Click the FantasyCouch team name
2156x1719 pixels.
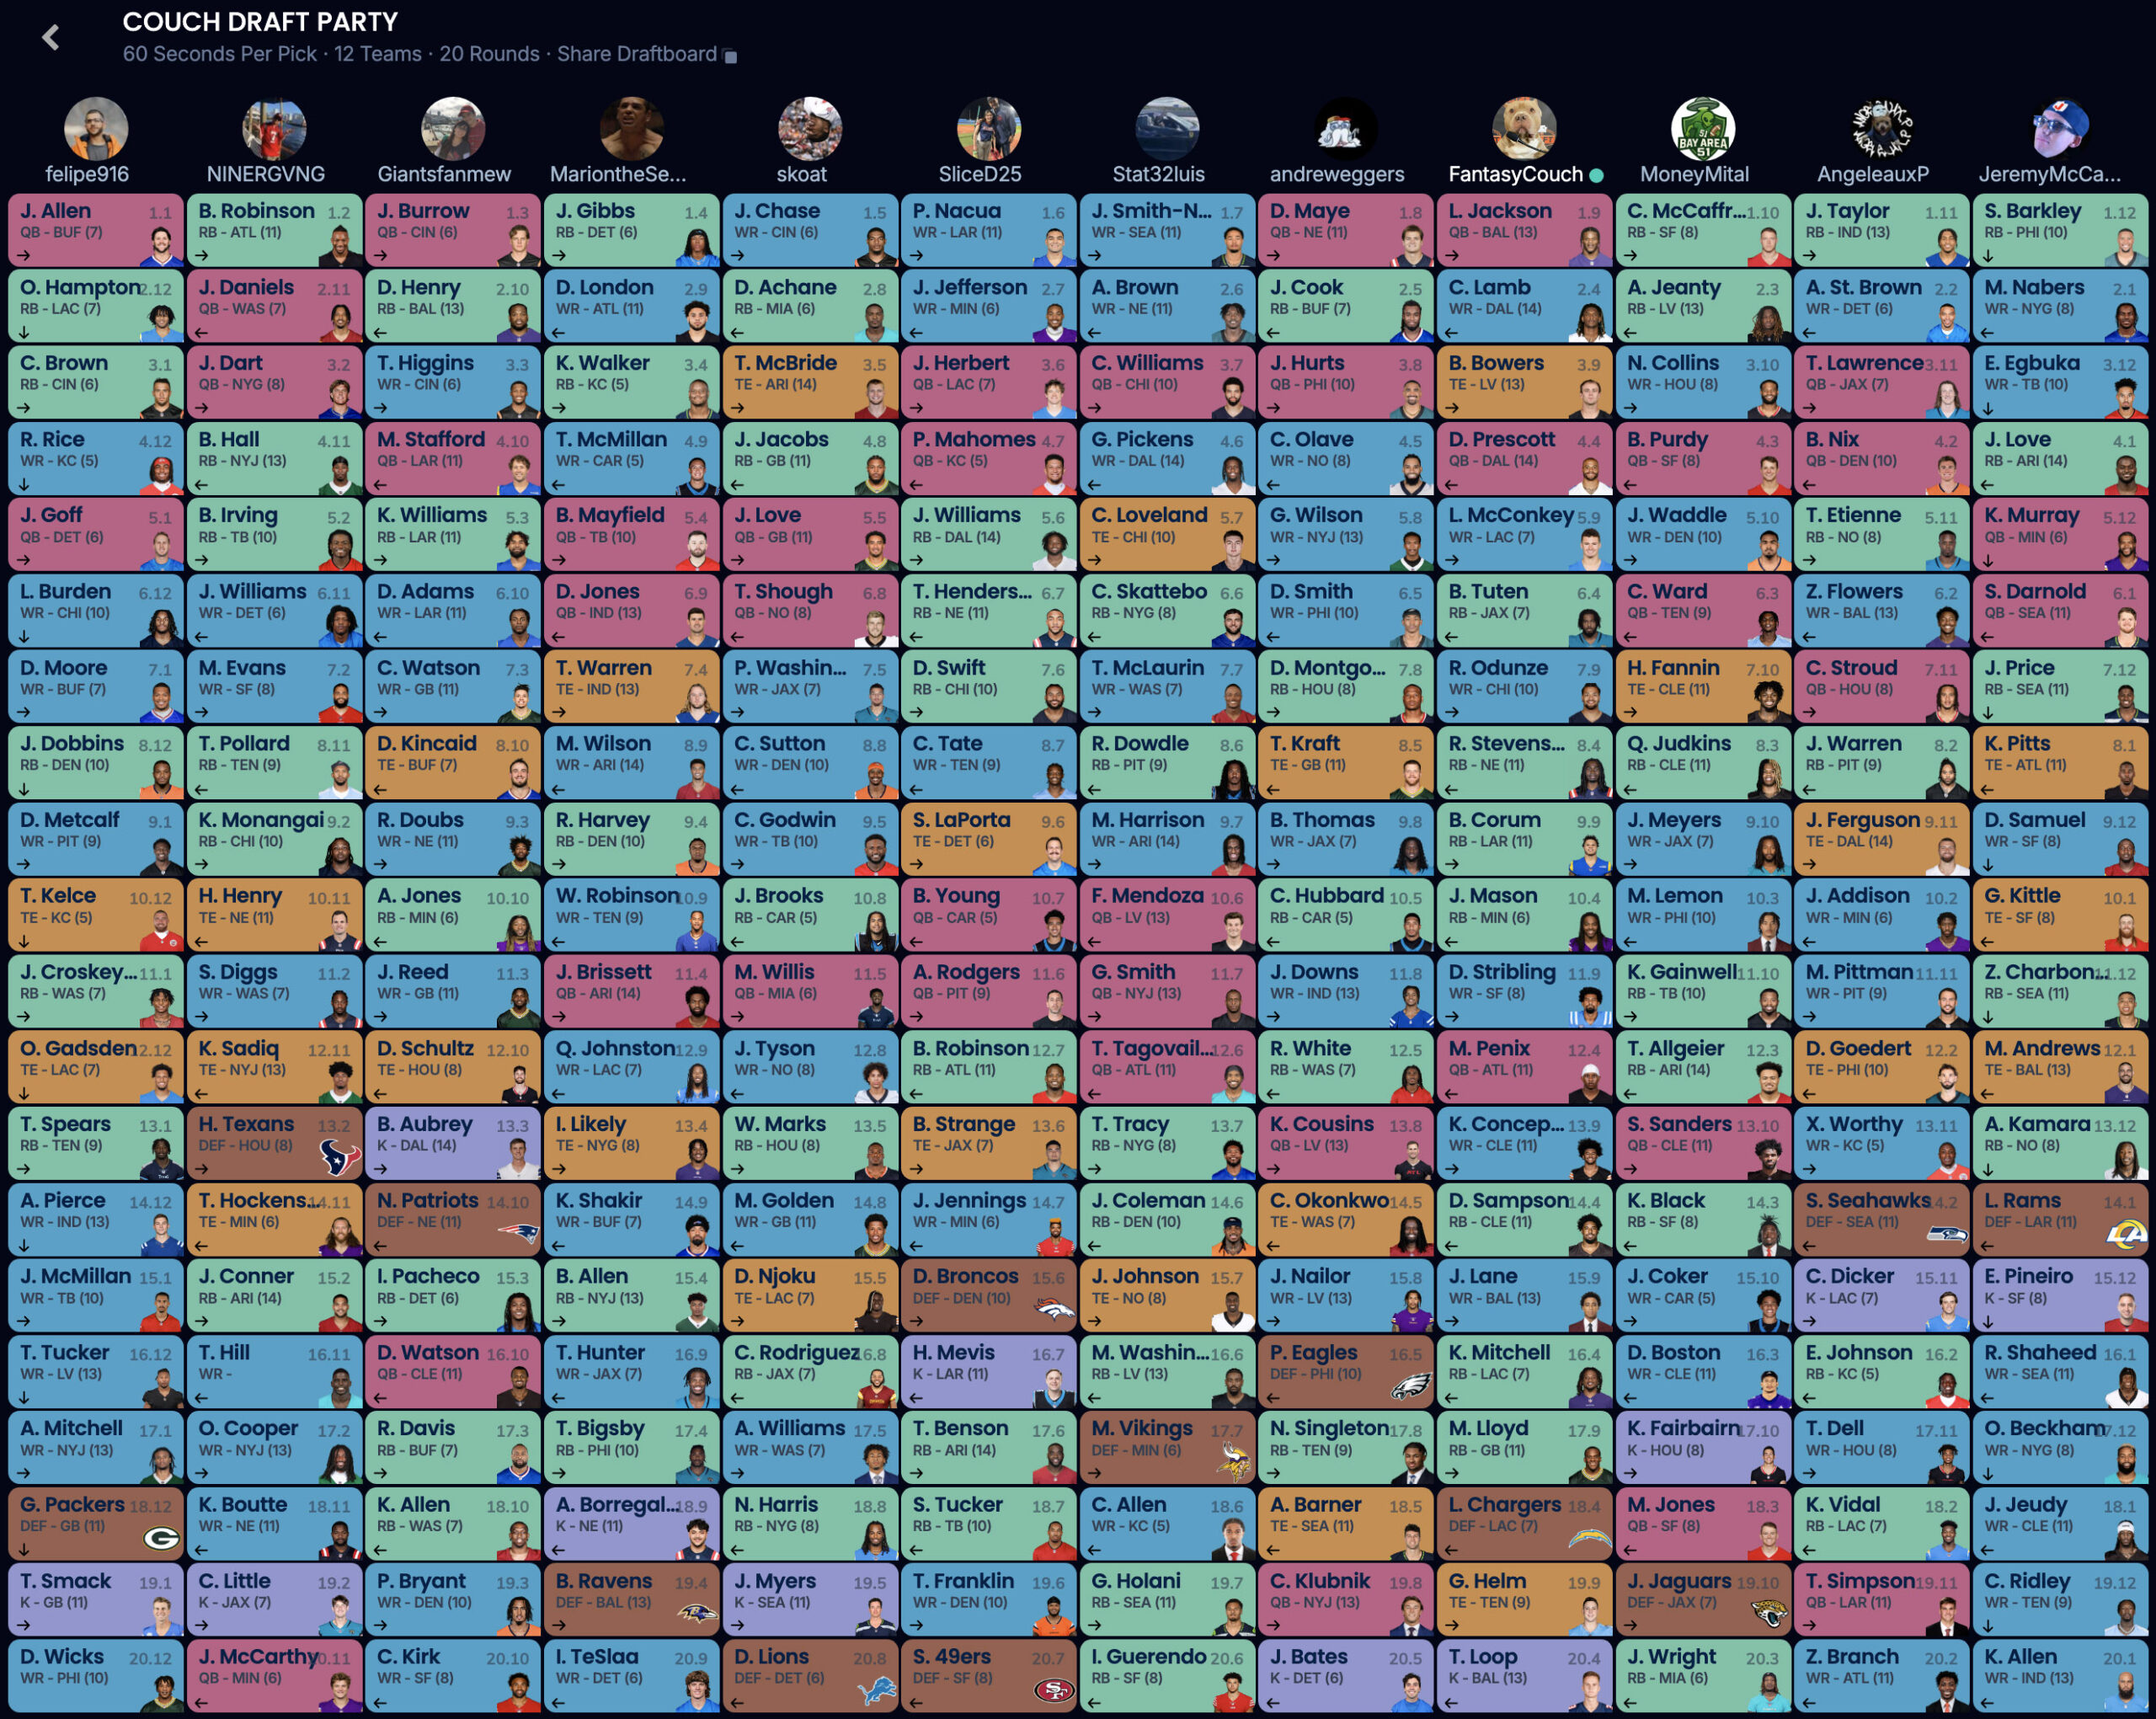[1515, 174]
